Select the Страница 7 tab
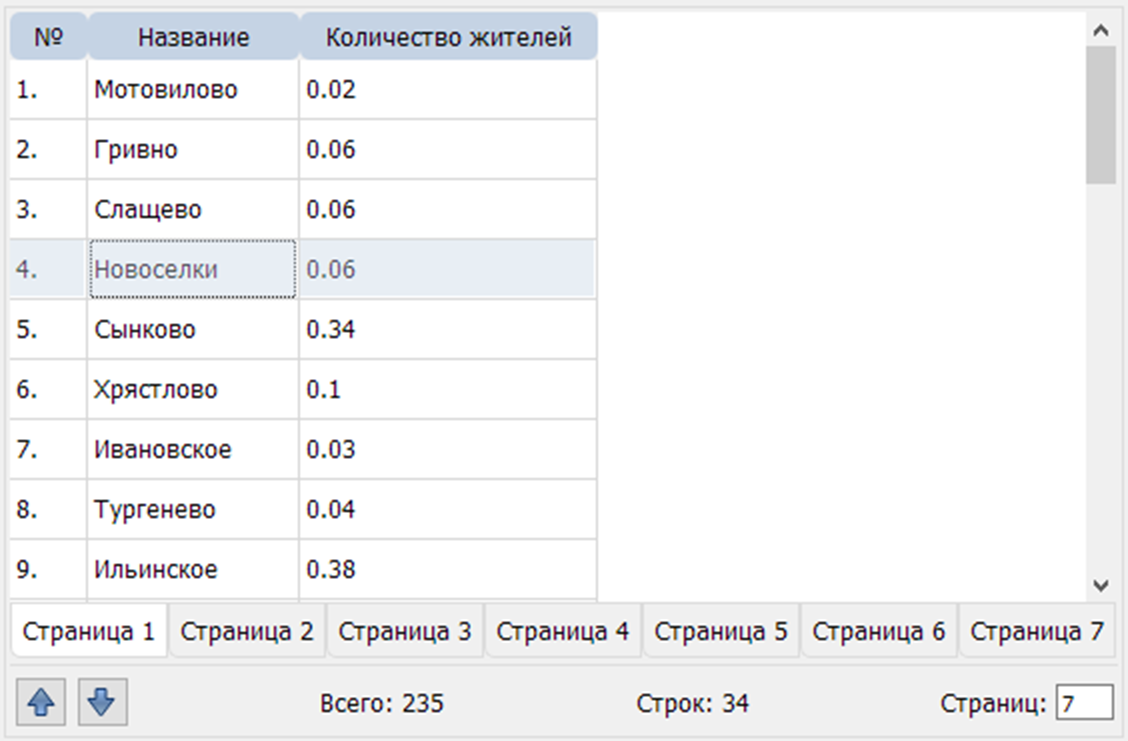The height and width of the screenshot is (741, 1128). point(1037,631)
